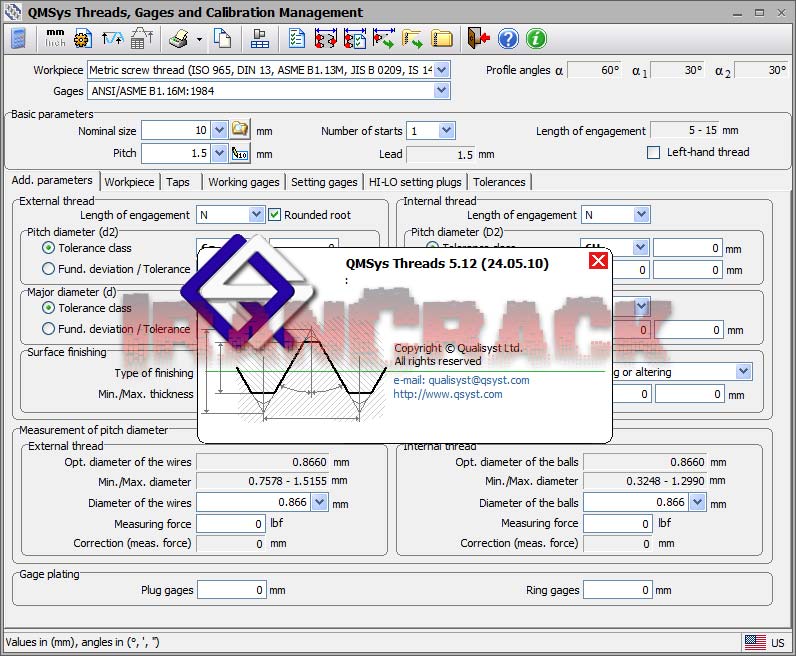796x656 pixels.
Task: Click the qualisyst@qsyst.com email link
Action: tap(461, 380)
